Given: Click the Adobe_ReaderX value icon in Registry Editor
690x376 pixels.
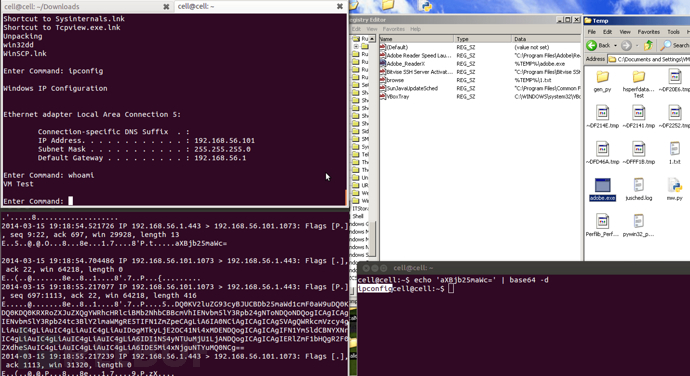Looking at the screenshot, I should pyautogui.click(x=383, y=63).
